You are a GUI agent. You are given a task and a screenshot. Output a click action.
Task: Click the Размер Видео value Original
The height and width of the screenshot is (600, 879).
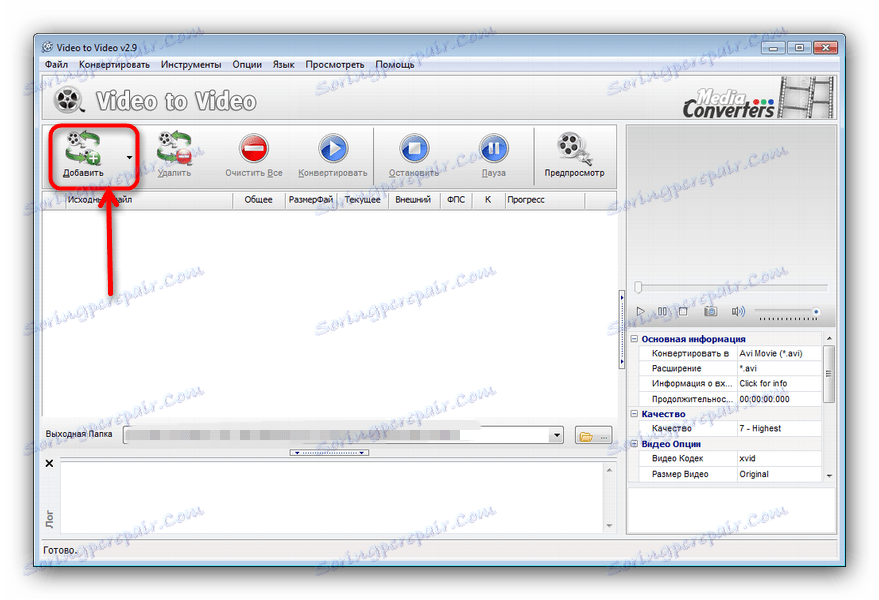(x=779, y=474)
